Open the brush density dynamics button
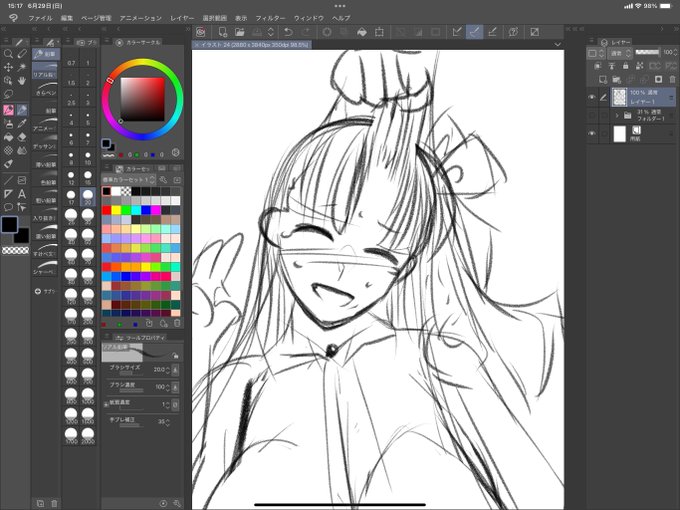680x510 pixels. pyautogui.click(x=175, y=387)
